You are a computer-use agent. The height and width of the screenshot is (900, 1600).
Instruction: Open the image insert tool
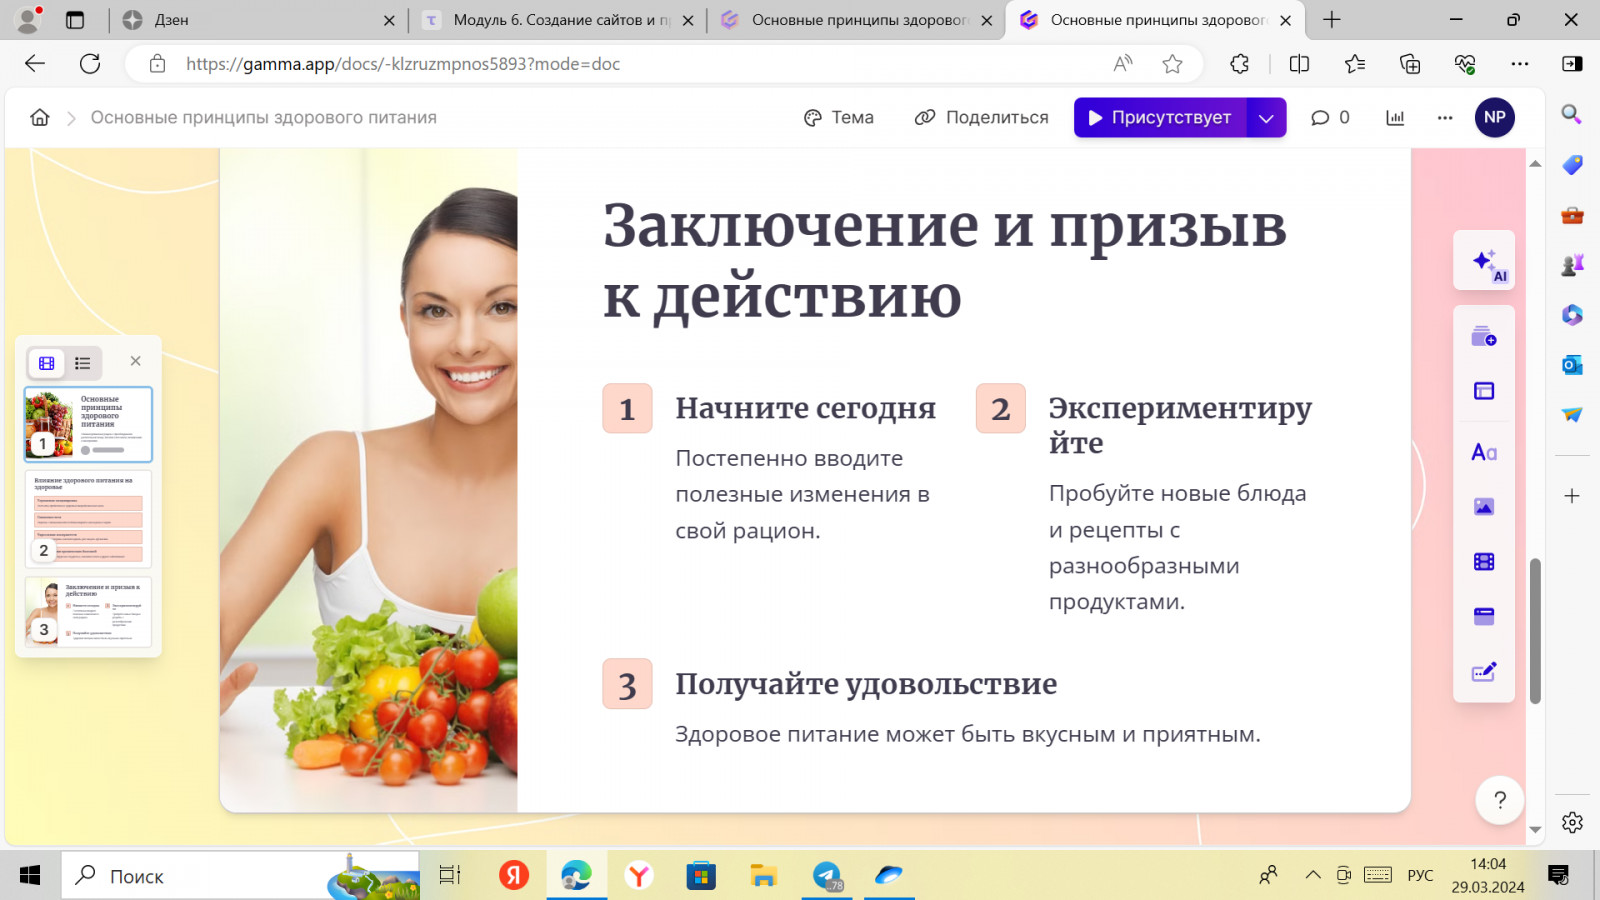point(1484,507)
